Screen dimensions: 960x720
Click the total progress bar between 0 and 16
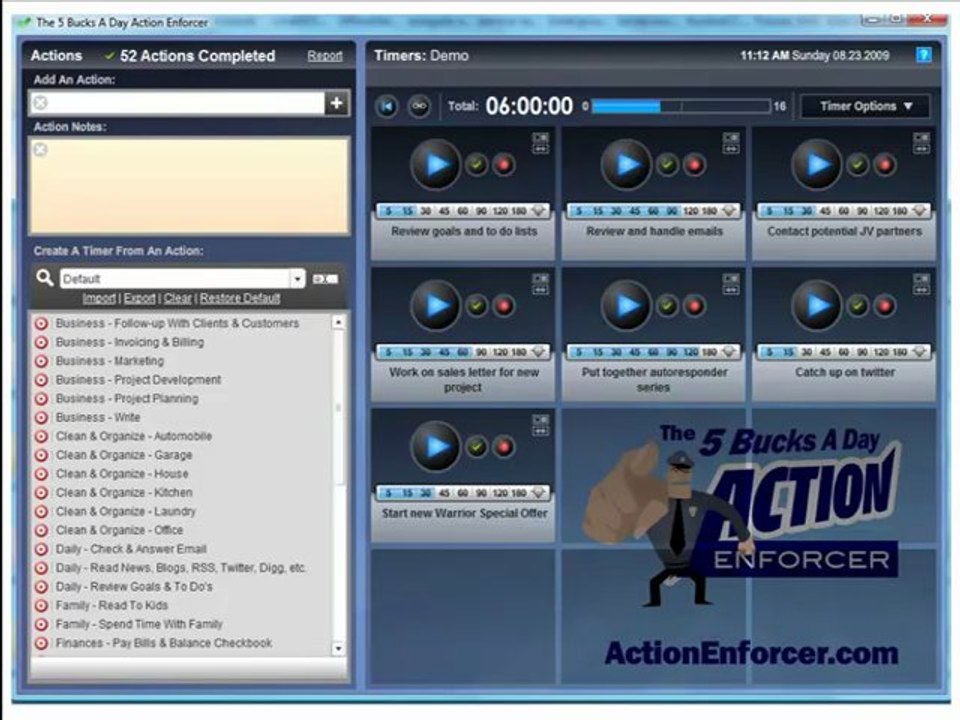point(681,106)
